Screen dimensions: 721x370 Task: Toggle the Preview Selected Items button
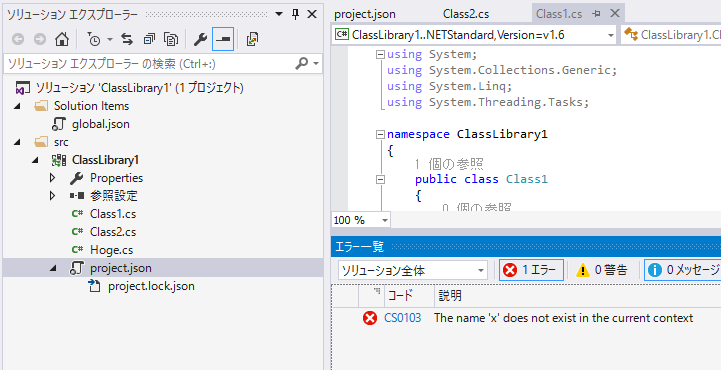223,40
